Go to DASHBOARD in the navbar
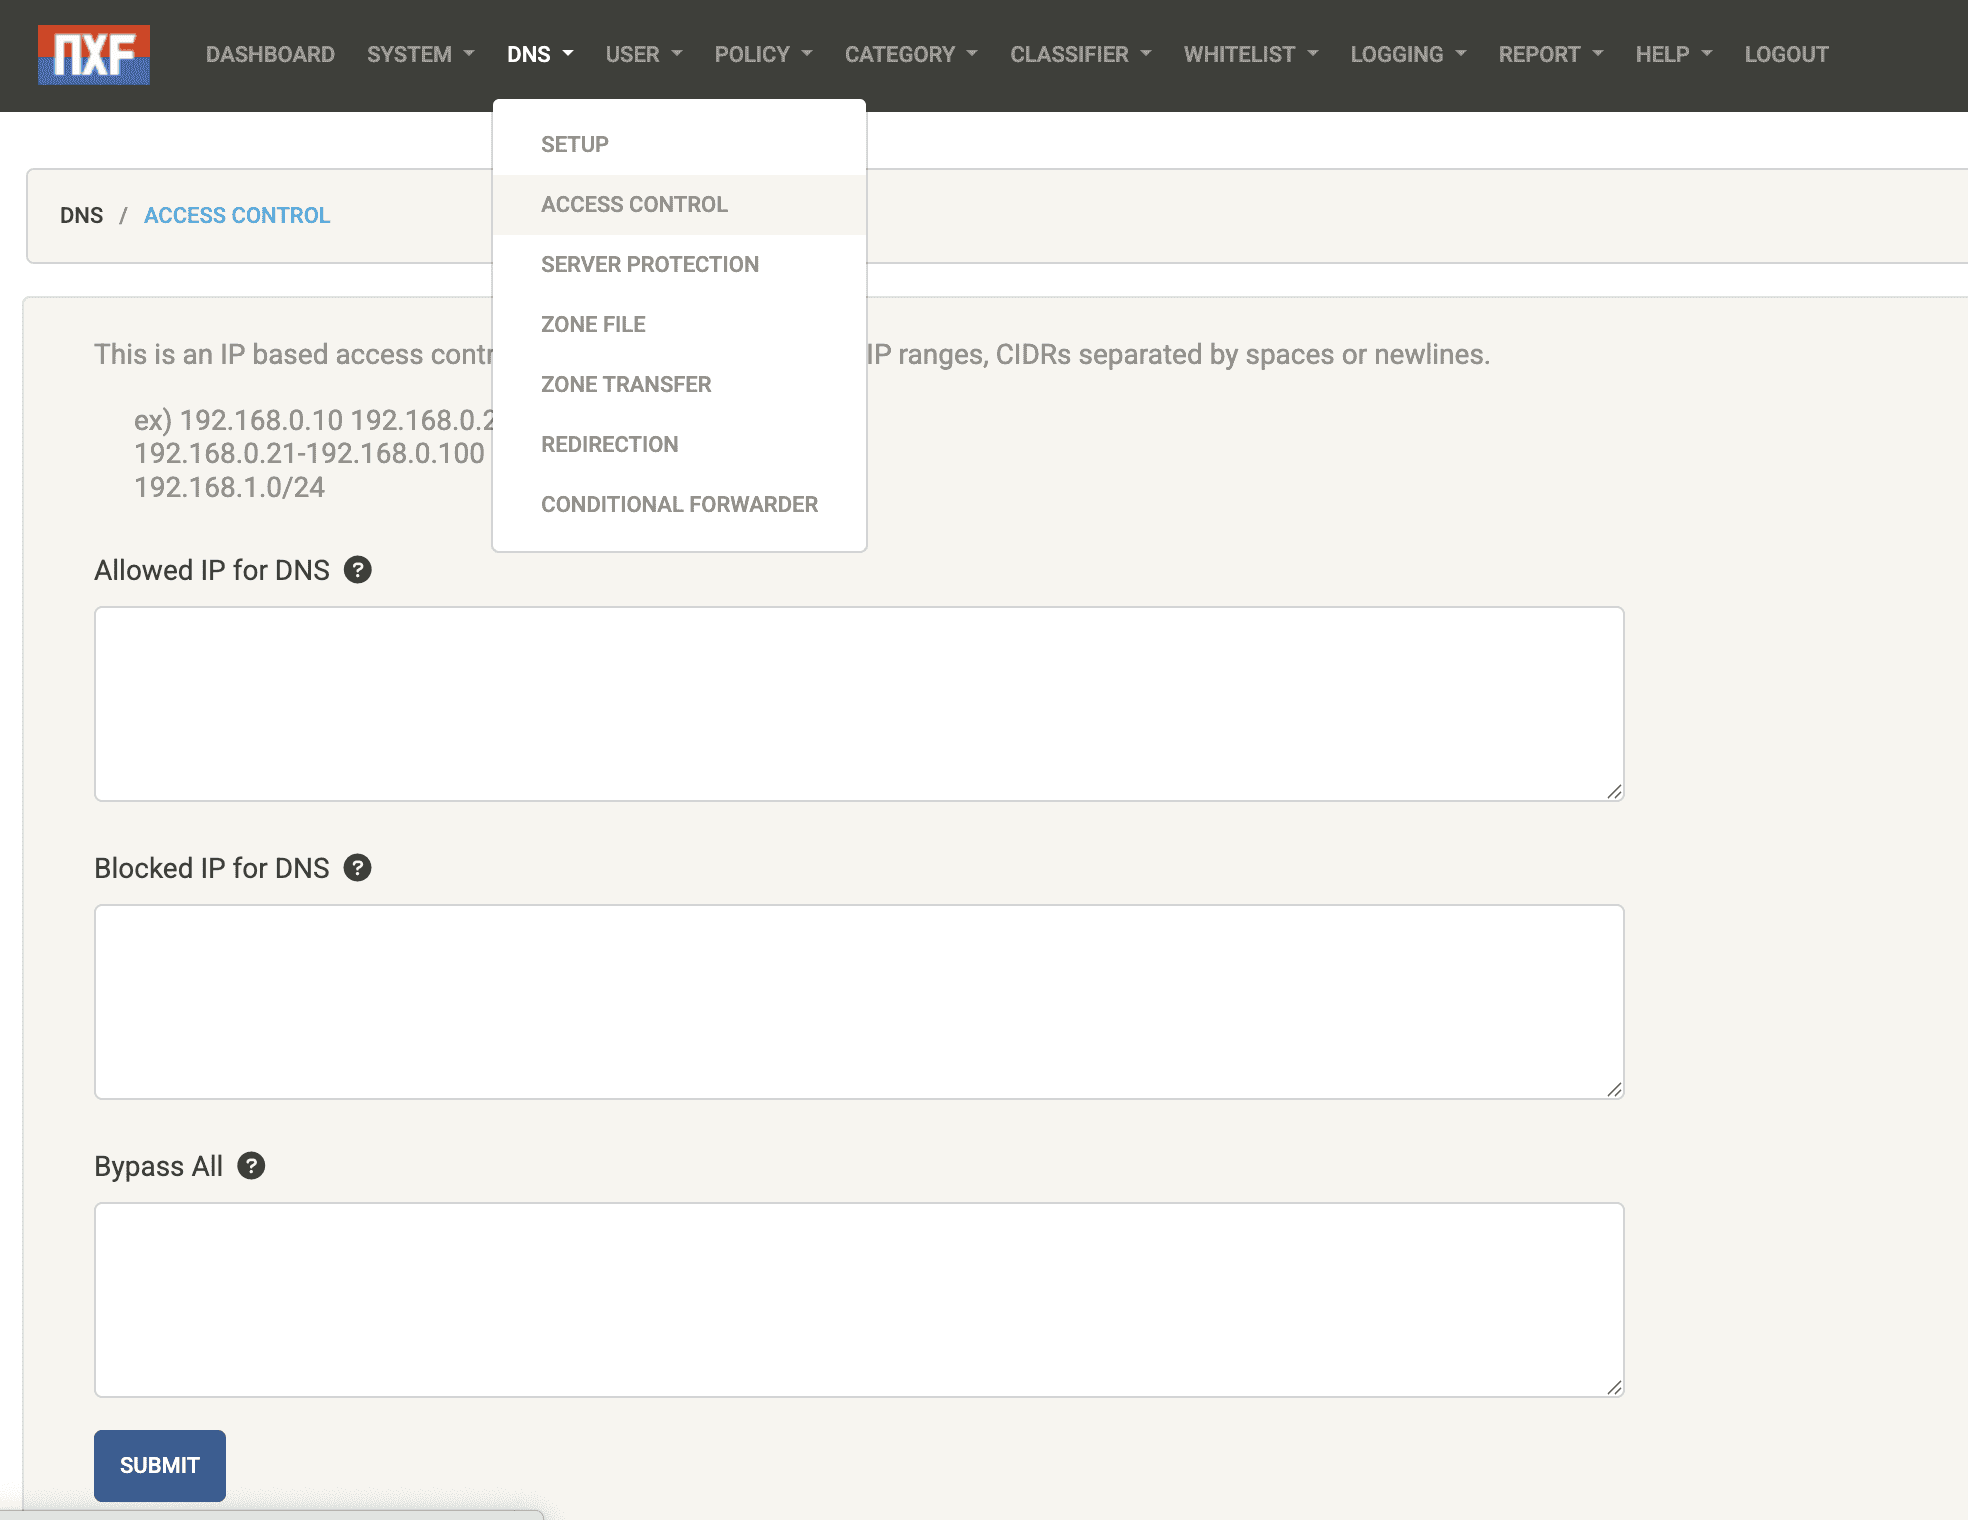 tap(270, 55)
